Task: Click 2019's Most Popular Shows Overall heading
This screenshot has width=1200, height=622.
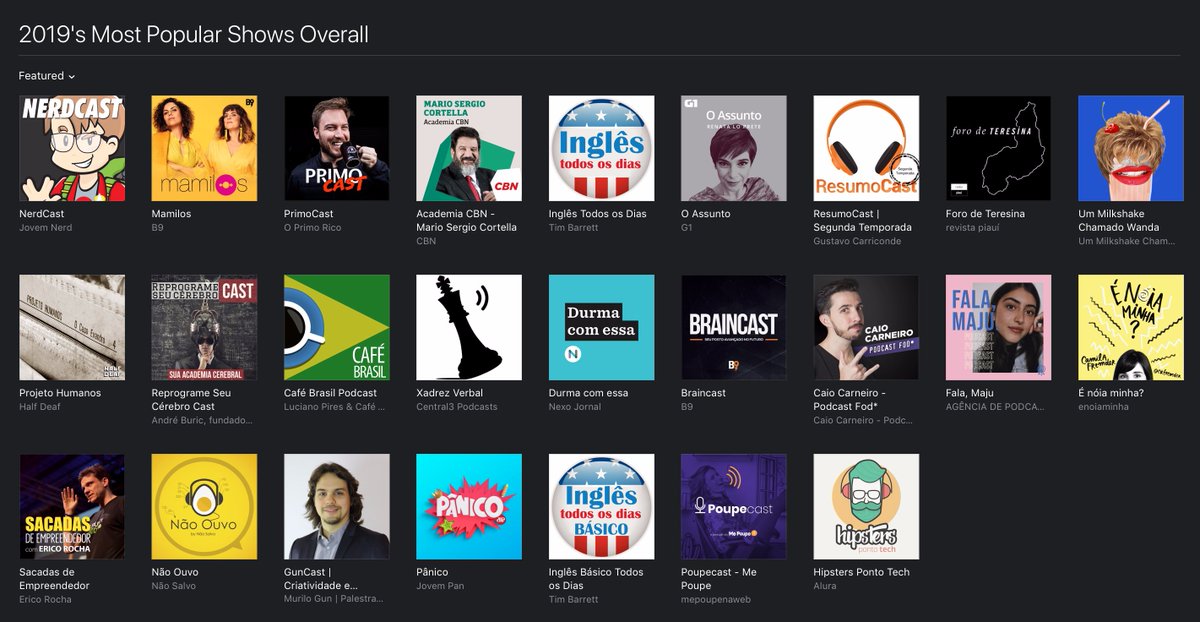Action: (x=194, y=35)
